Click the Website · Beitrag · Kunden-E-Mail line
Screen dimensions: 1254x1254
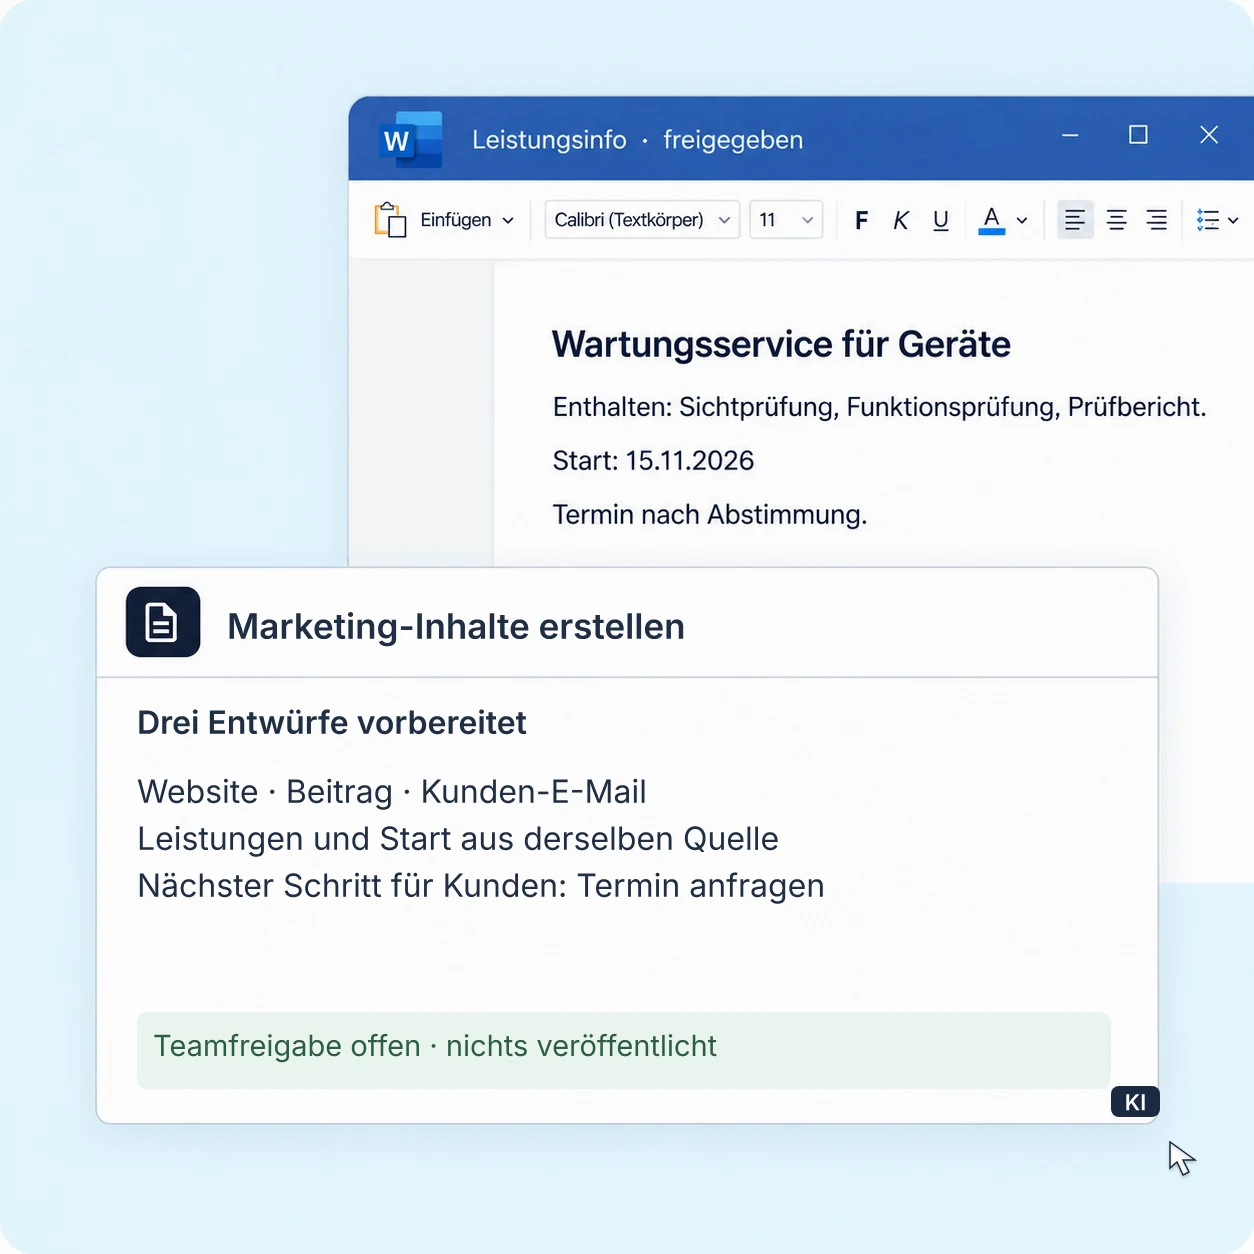coord(392,792)
